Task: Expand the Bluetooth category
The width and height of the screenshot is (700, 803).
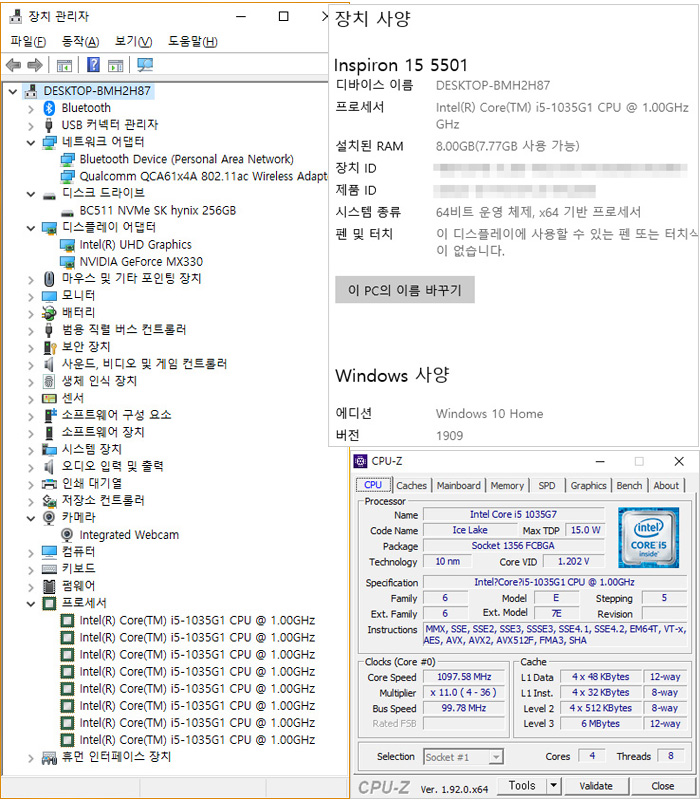Action: click(x=31, y=109)
